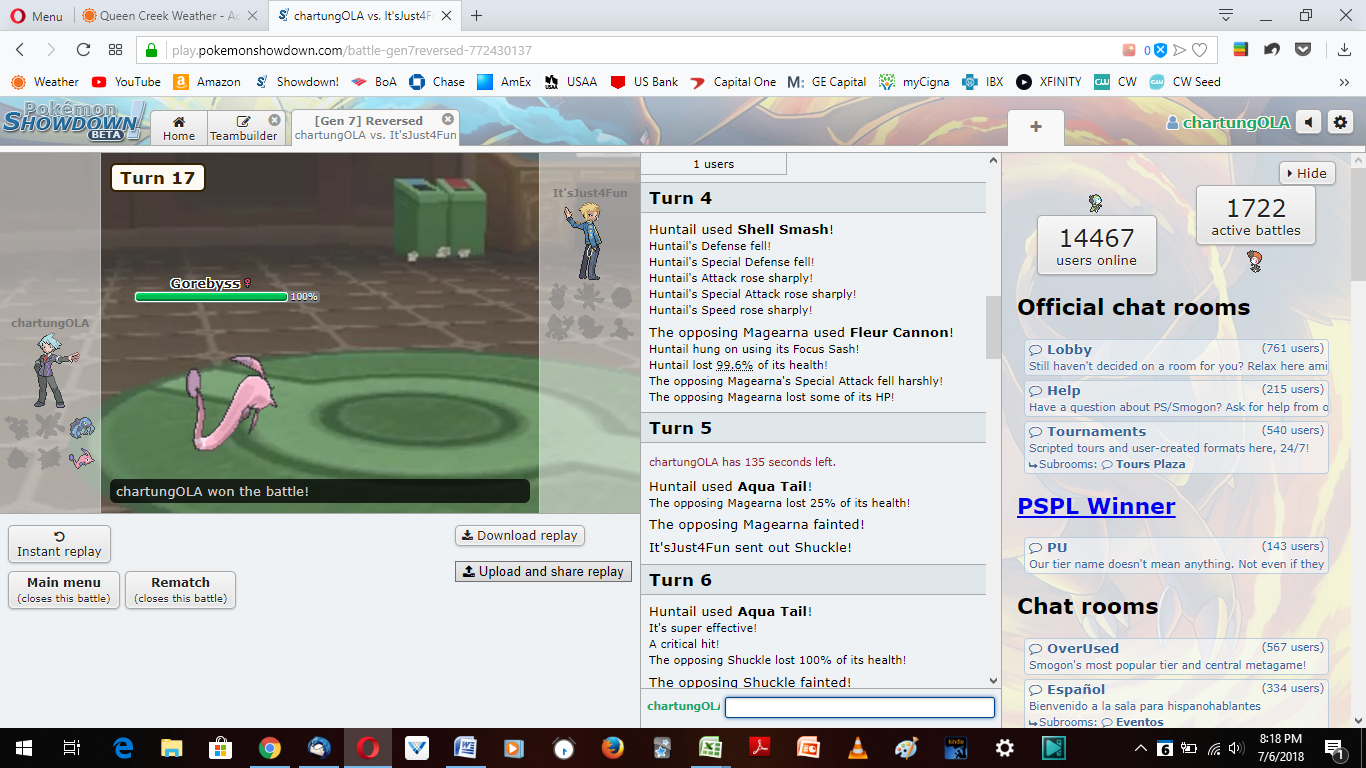Open Firefox from the taskbar
This screenshot has width=1366, height=768.
613,747
